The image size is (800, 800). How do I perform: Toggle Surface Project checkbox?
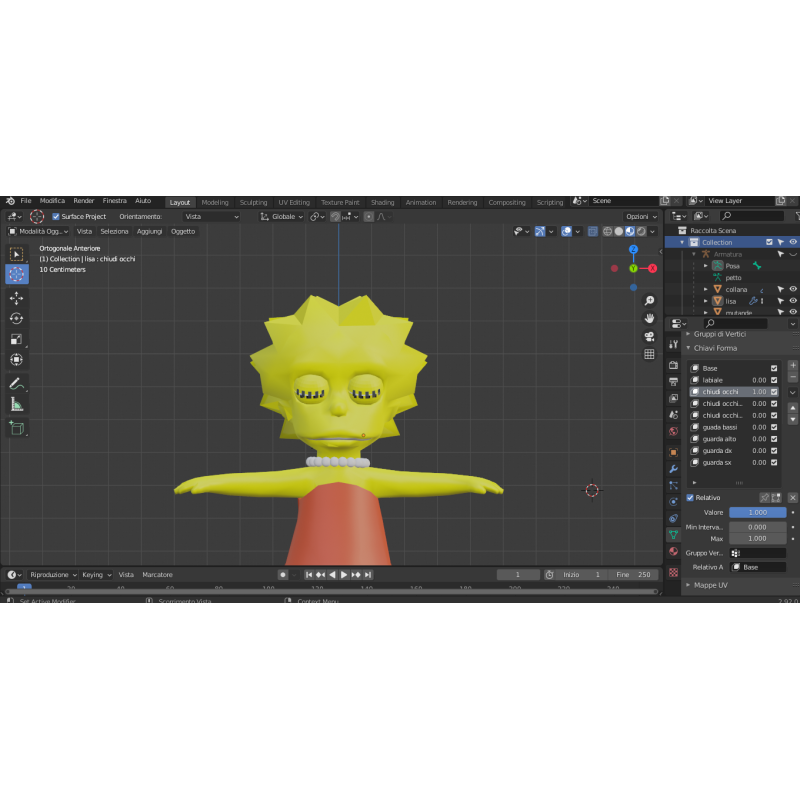tap(56, 217)
